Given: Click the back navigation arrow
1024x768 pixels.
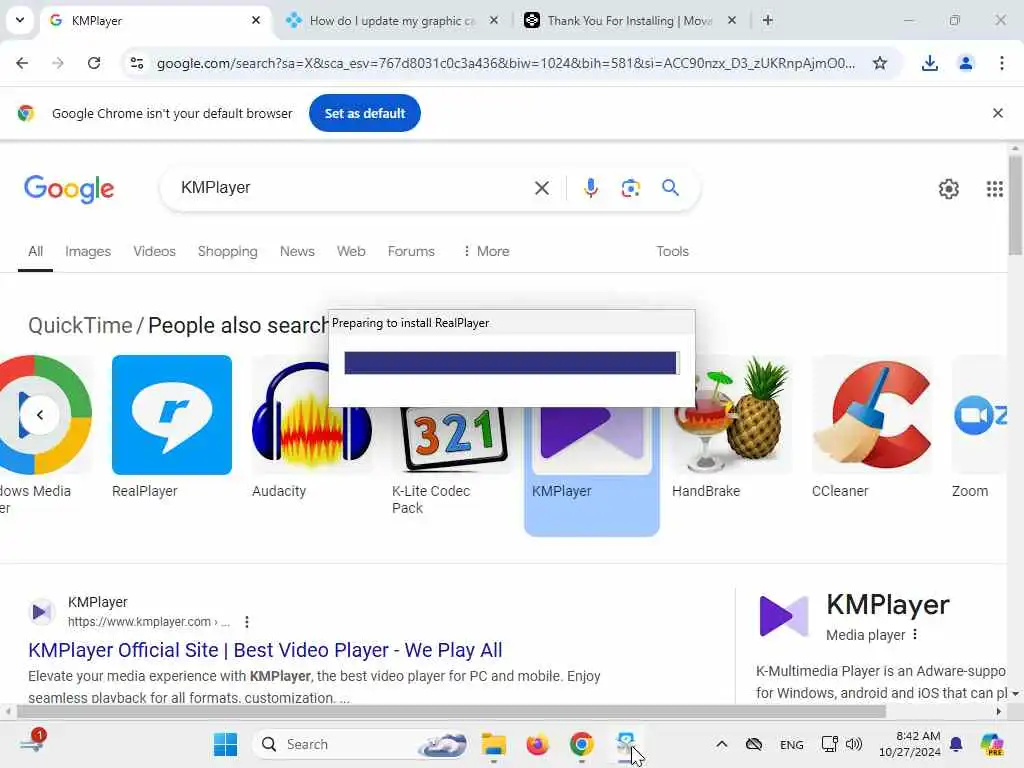Looking at the screenshot, I should [x=22, y=63].
